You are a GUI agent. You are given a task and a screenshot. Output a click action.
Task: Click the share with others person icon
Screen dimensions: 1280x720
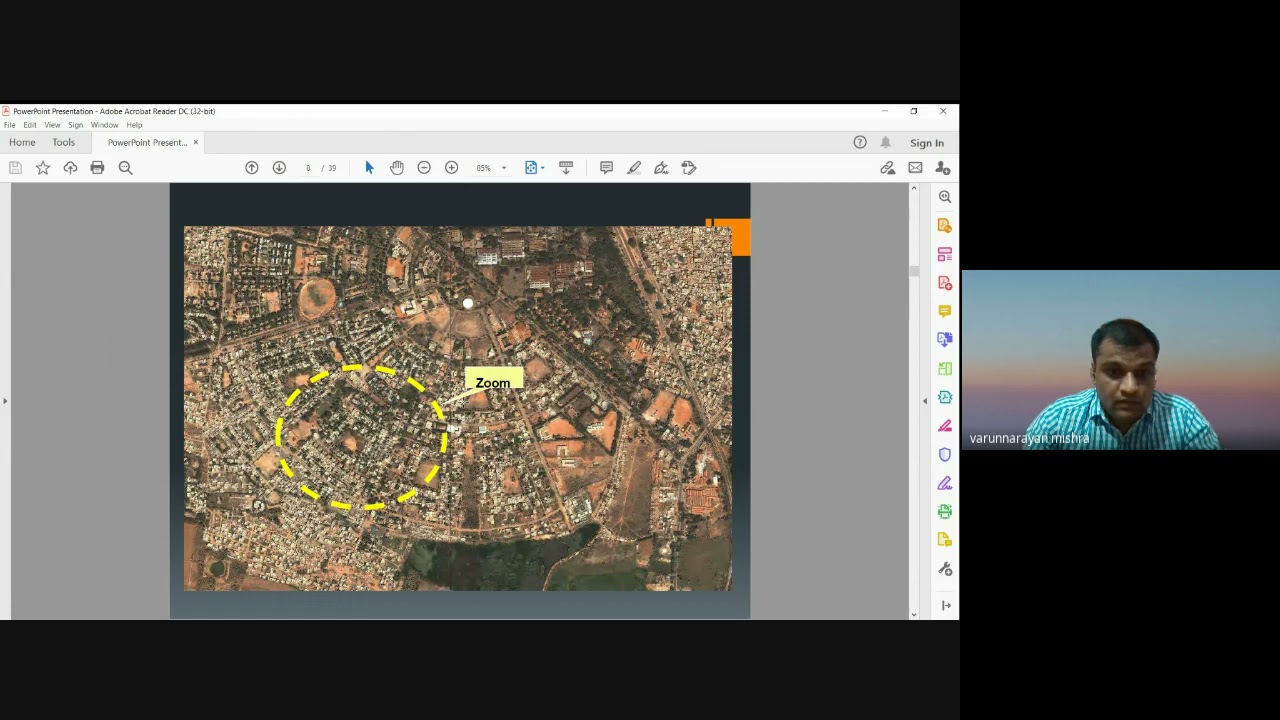943,168
